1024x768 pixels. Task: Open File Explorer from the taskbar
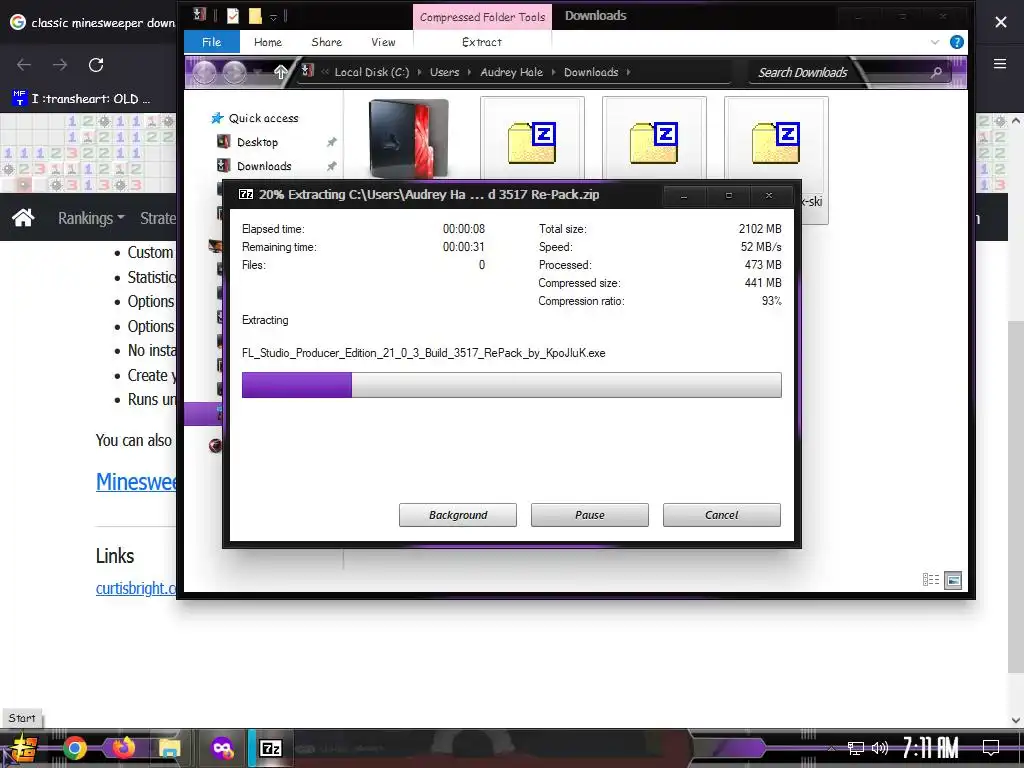(x=169, y=748)
